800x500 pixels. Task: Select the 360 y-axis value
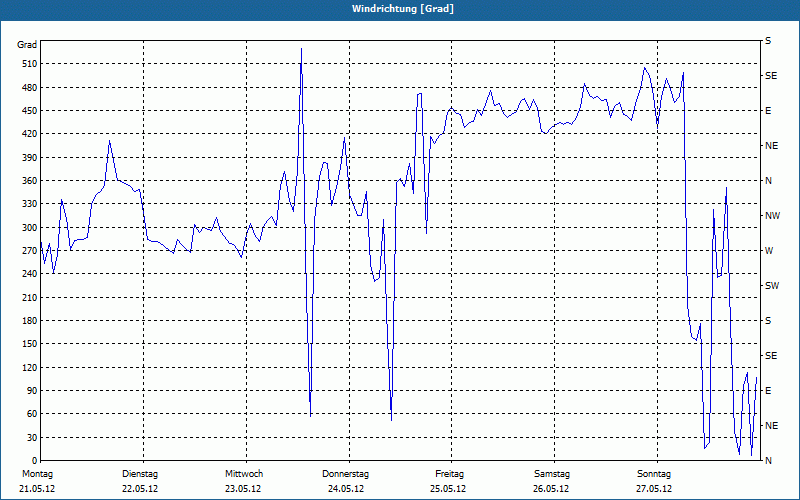(x=30, y=181)
